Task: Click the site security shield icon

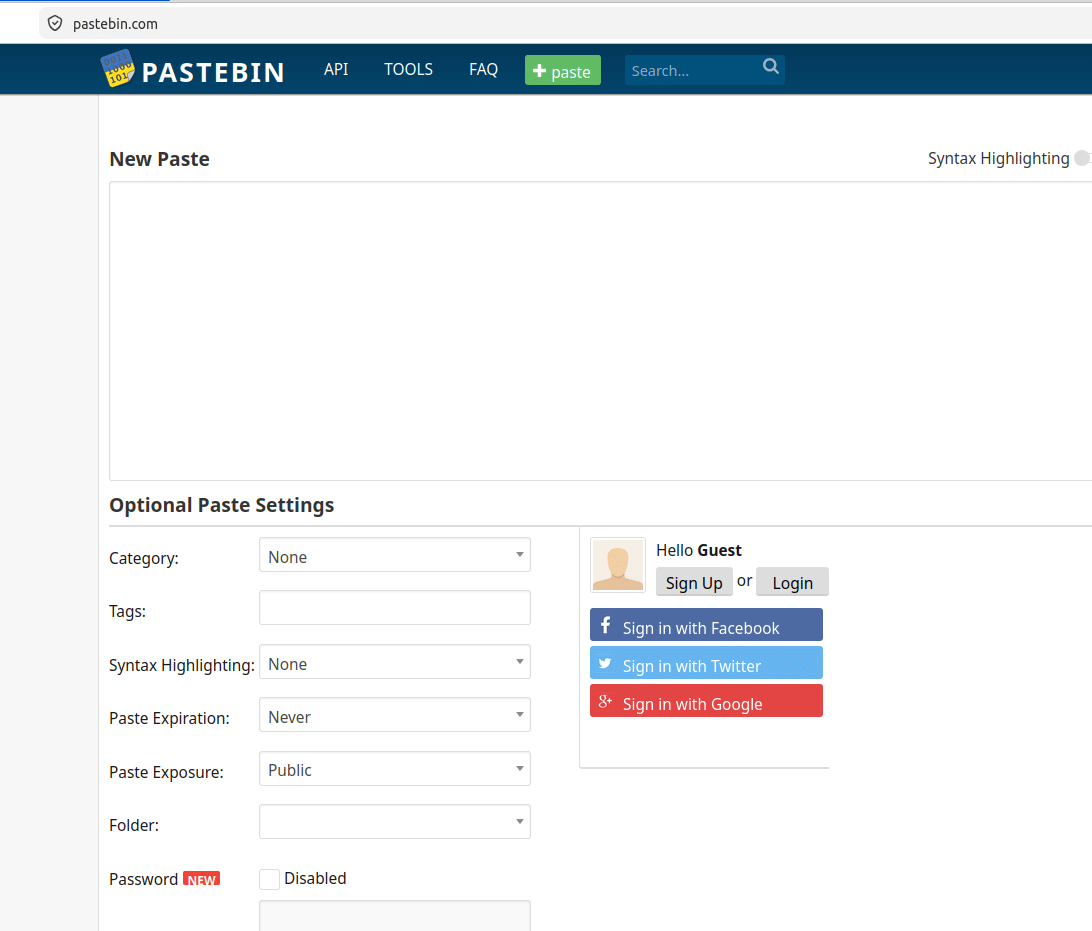Action: coord(55,24)
